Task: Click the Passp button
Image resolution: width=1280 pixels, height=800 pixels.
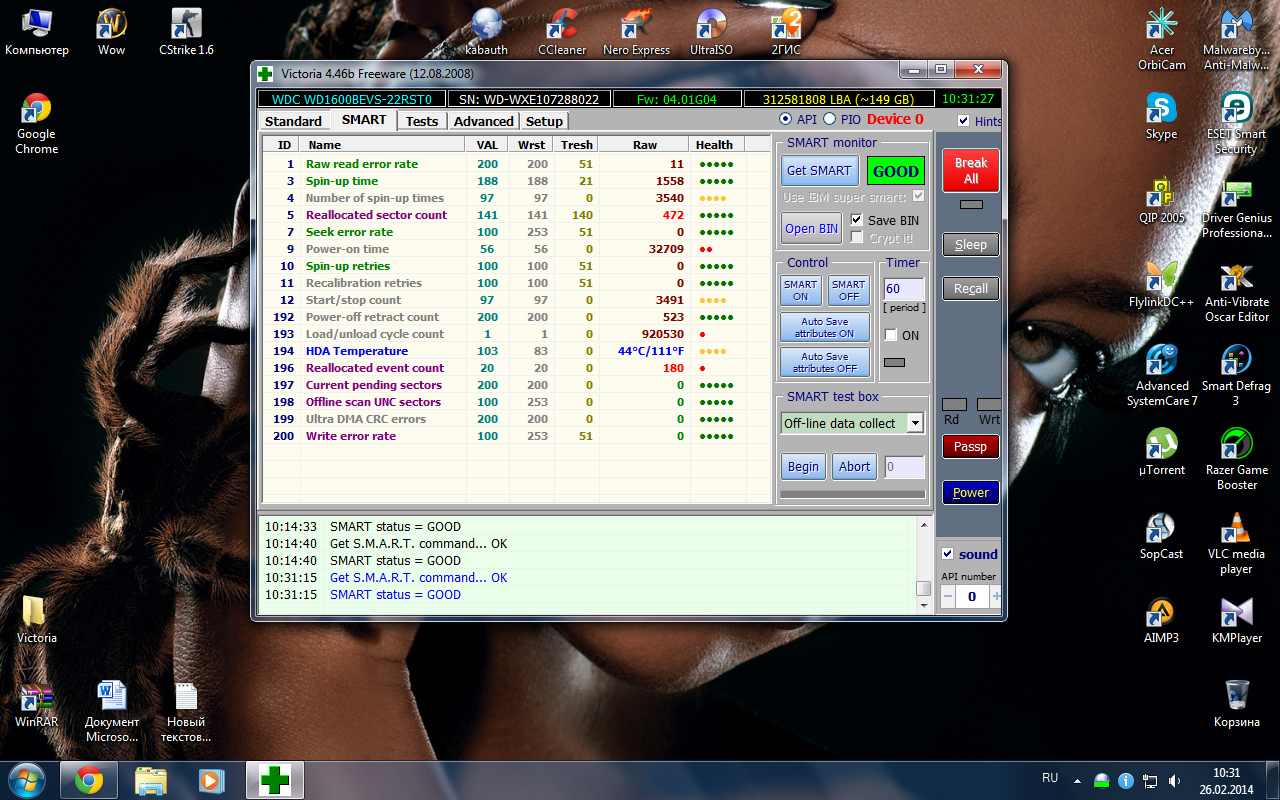Action: point(971,446)
